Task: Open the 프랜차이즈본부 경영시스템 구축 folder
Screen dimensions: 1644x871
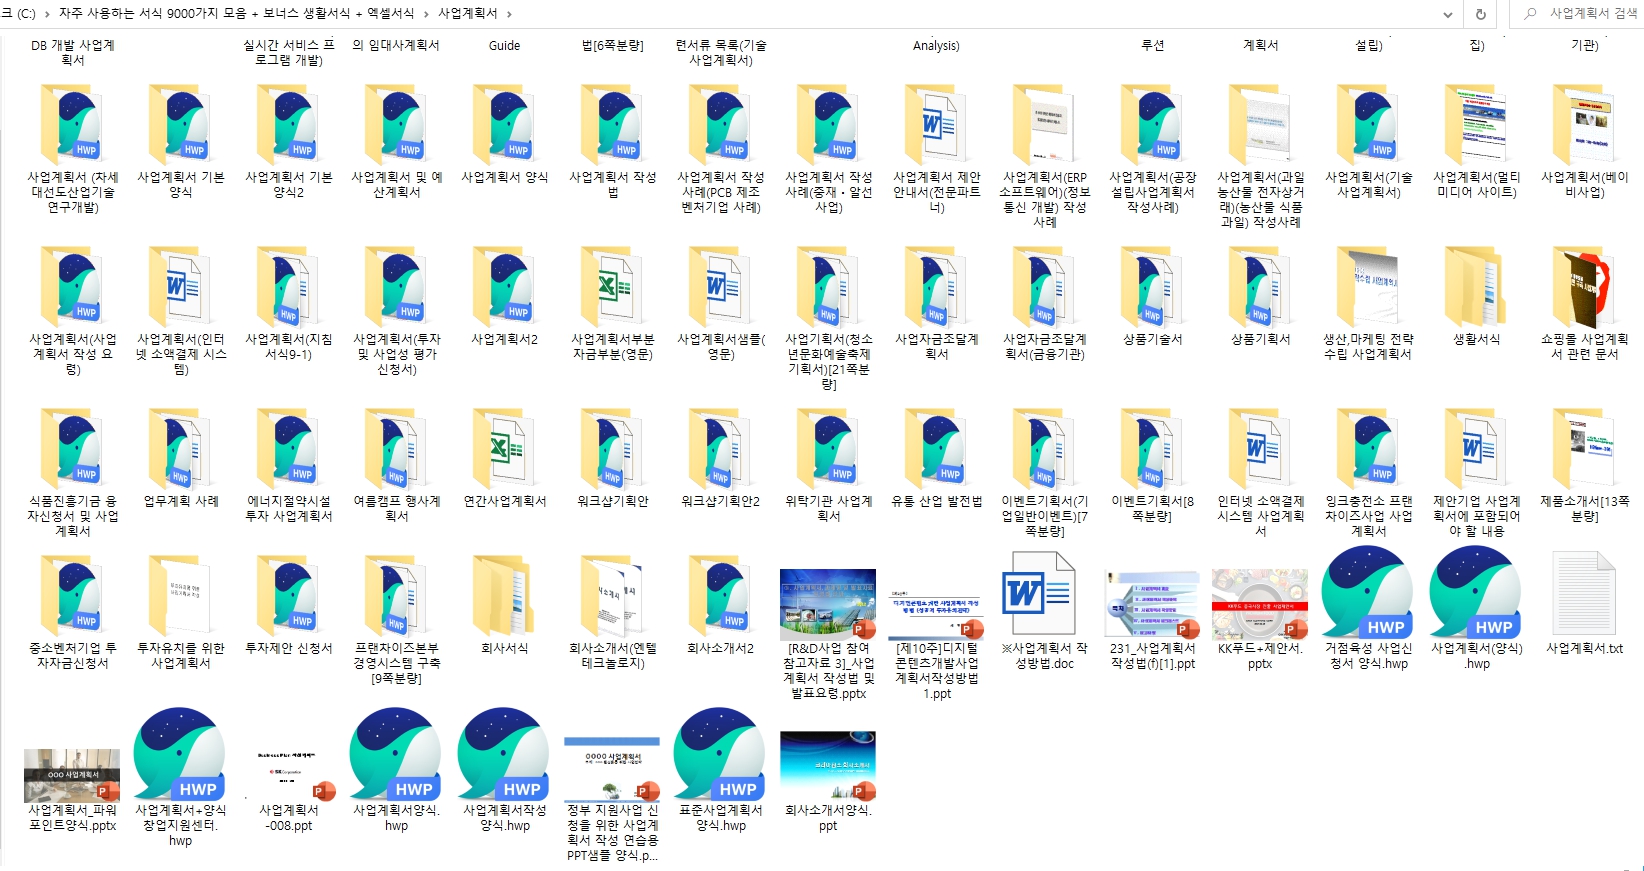Action: [396, 596]
